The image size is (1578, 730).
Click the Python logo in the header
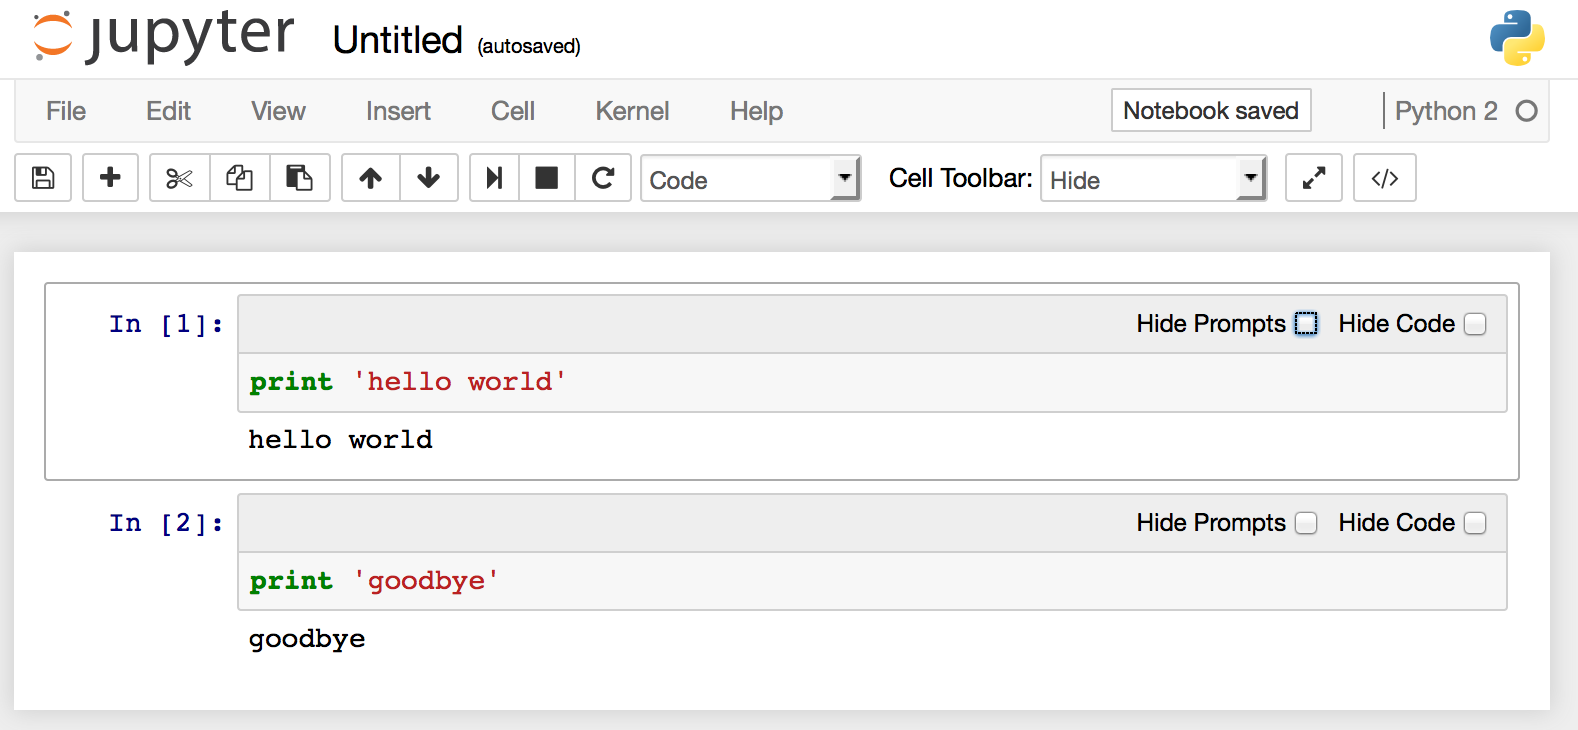(1517, 38)
